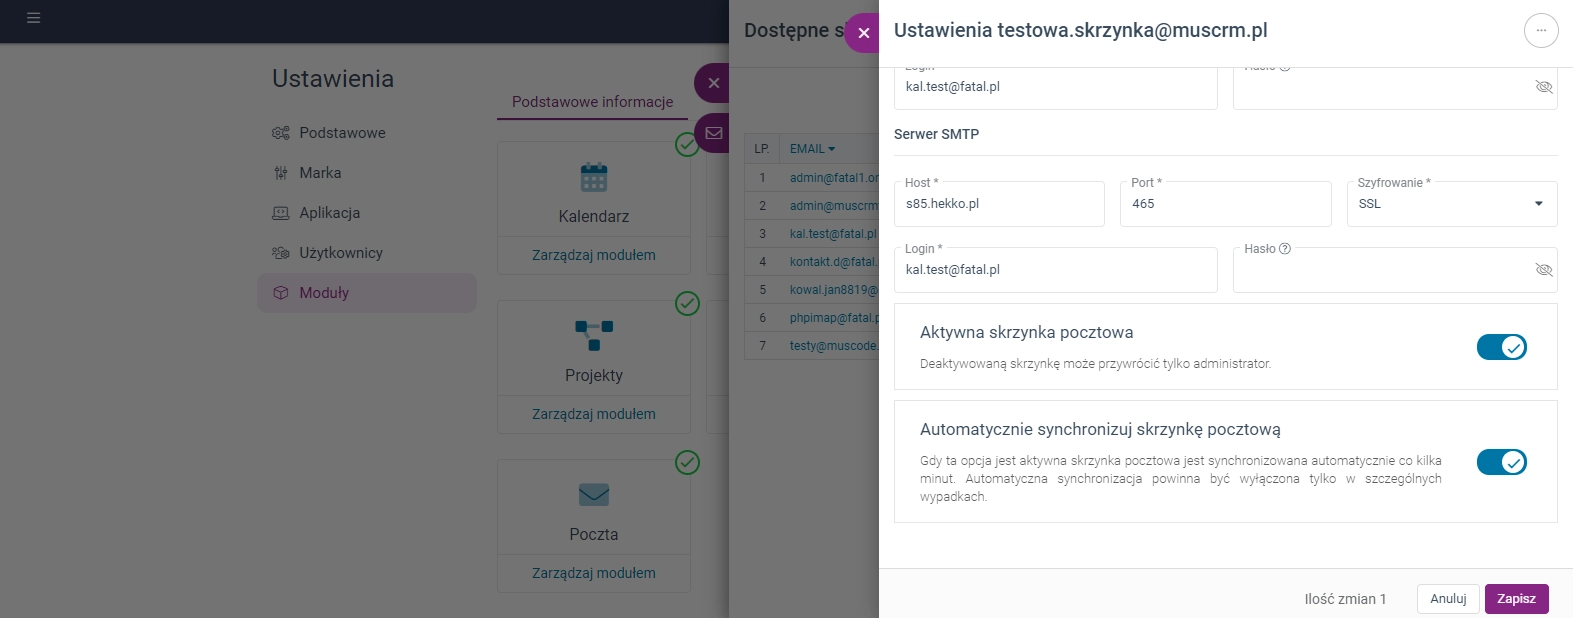Click the Hasło help question icon
Viewport: 1573px width, 618px height.
tap(1285, 249)
